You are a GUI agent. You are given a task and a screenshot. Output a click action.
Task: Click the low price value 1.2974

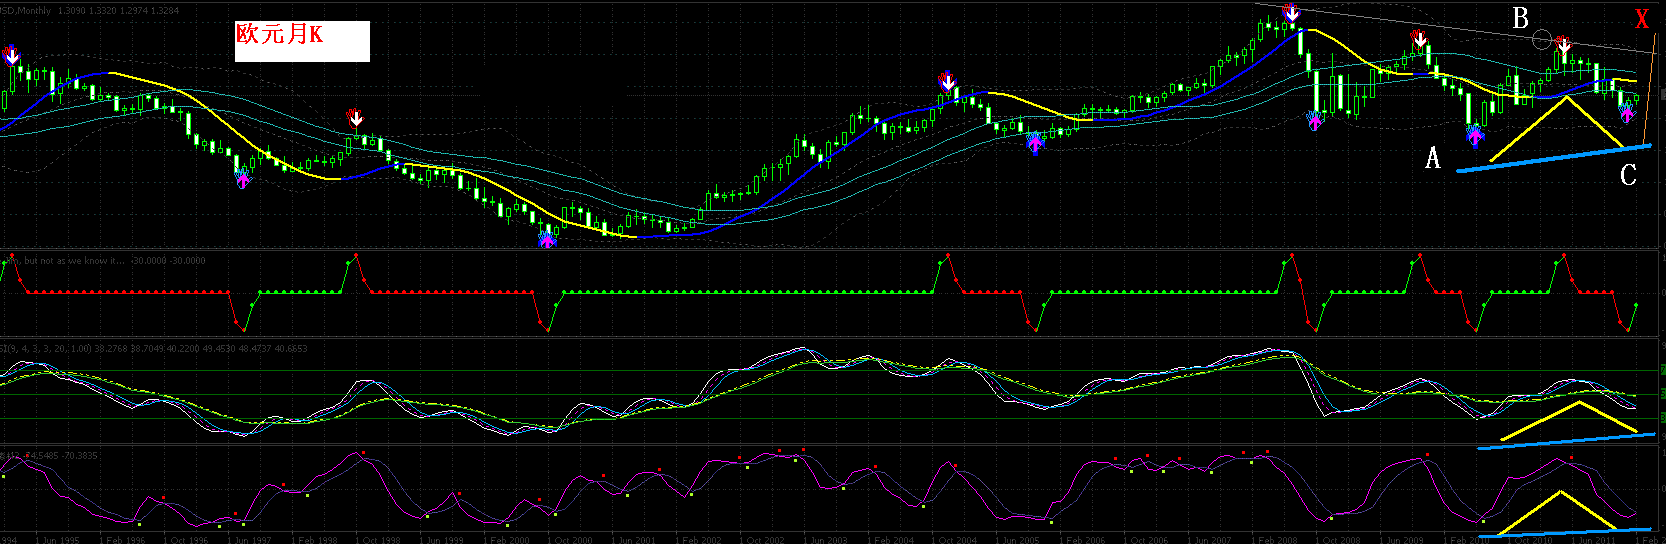tap(134, 10)
